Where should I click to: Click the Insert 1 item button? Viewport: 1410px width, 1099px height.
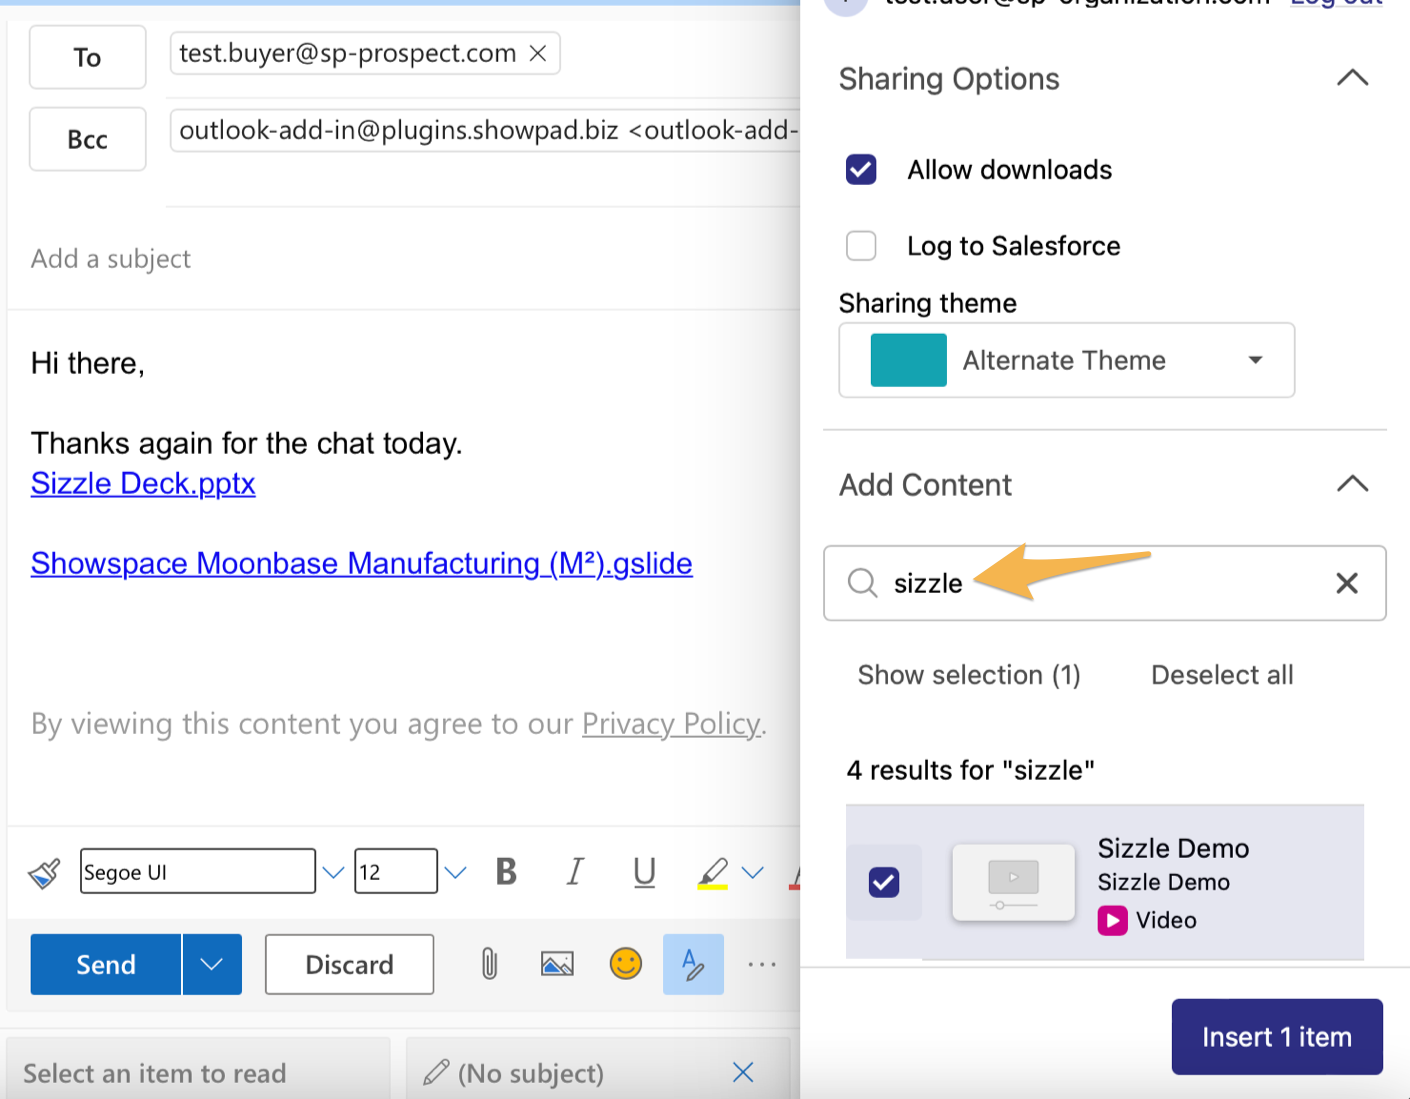(x=1277, y=1037)
